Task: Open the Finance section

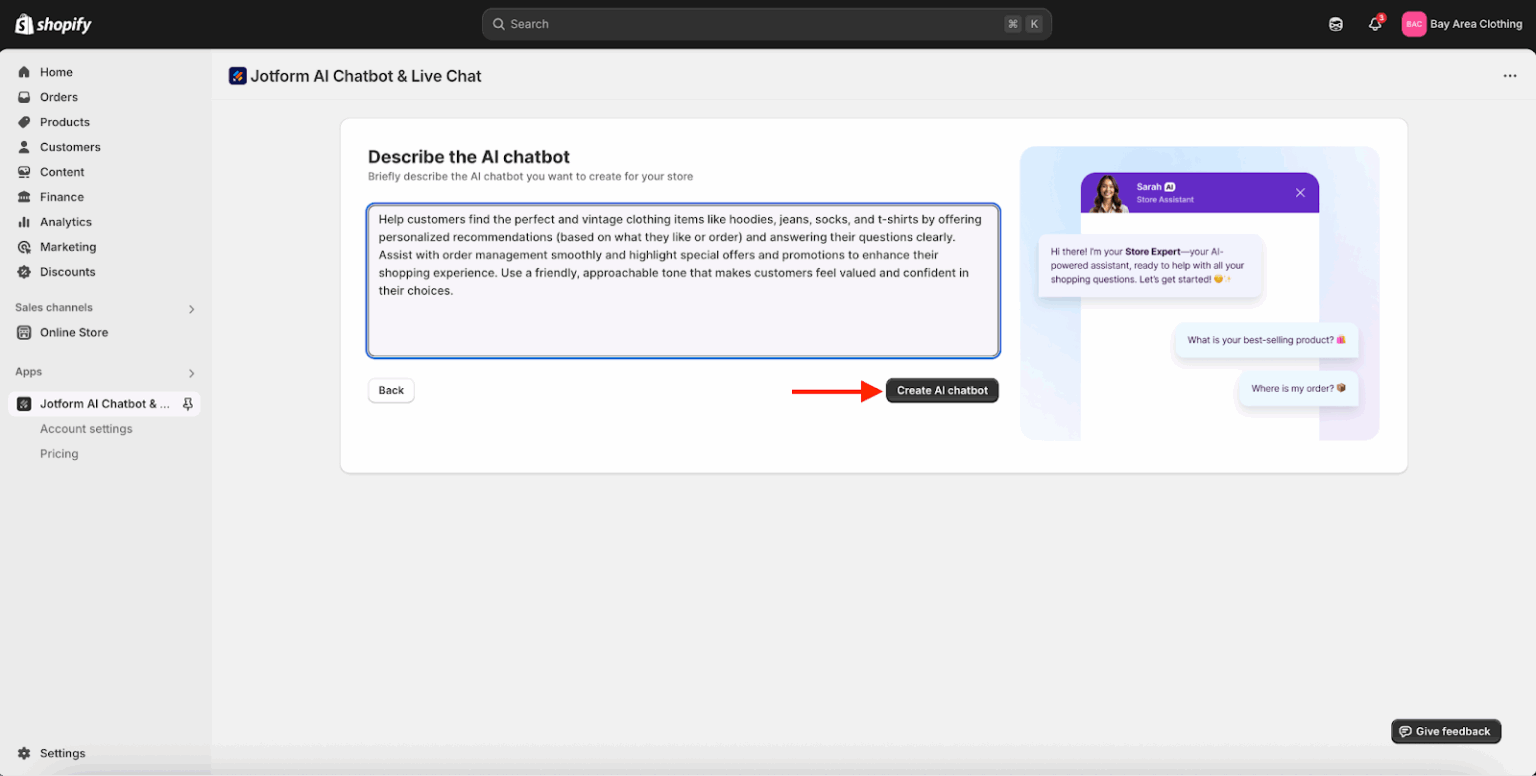Action: tap(62, 196)
